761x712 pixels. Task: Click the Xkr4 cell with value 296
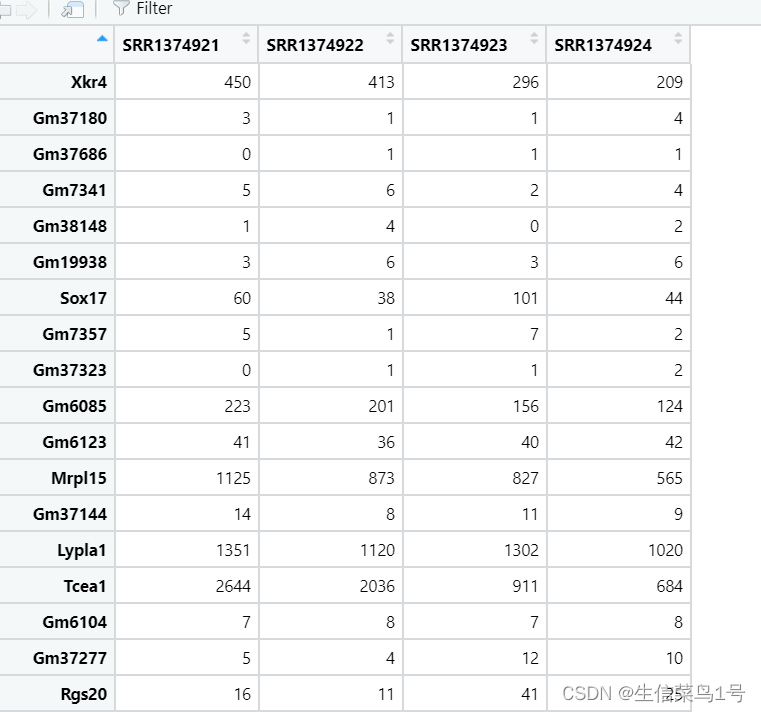click(475, 82)
